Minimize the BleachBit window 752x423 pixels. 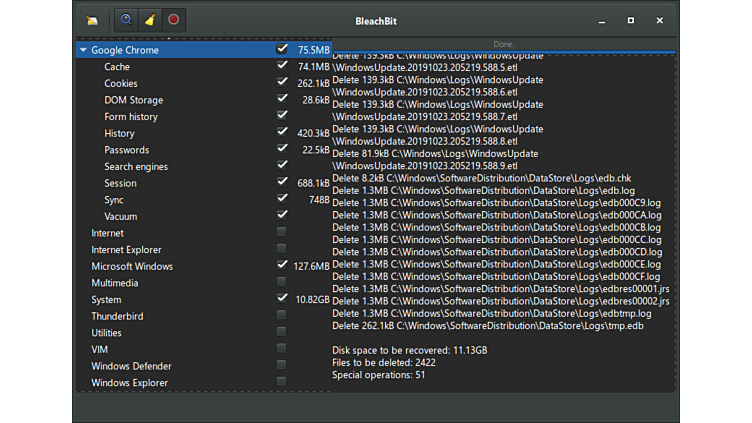tap(602, 20)
